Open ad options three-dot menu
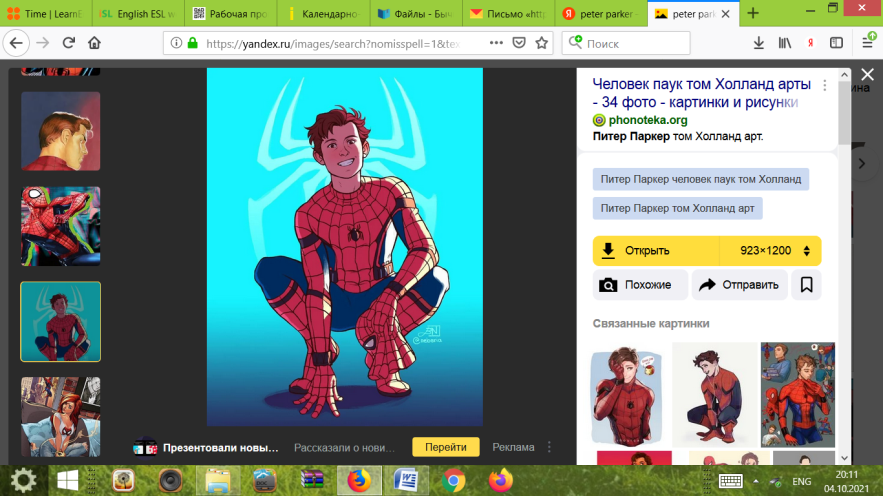 pyautogui.click(x=549, y=447)
